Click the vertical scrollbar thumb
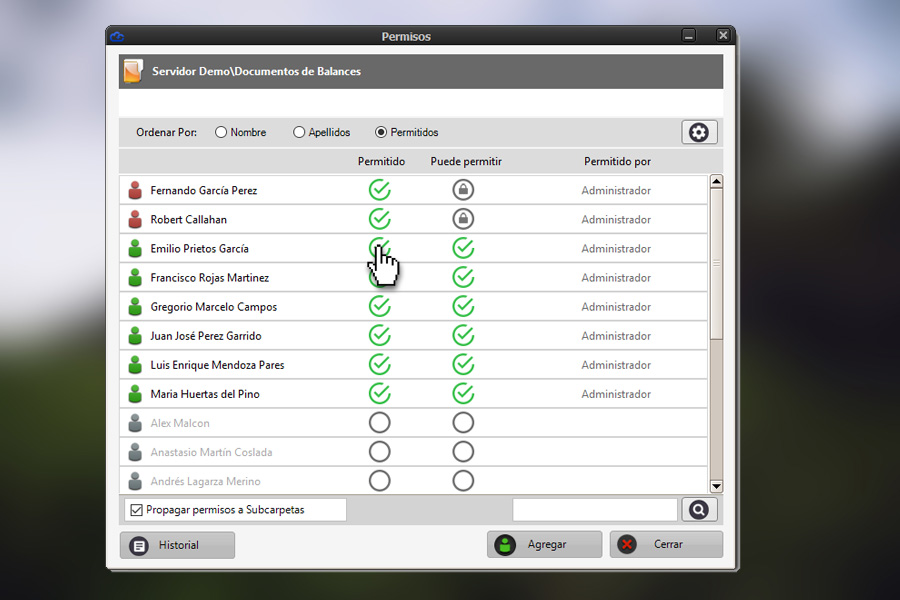900x600 pixels. 716,264
